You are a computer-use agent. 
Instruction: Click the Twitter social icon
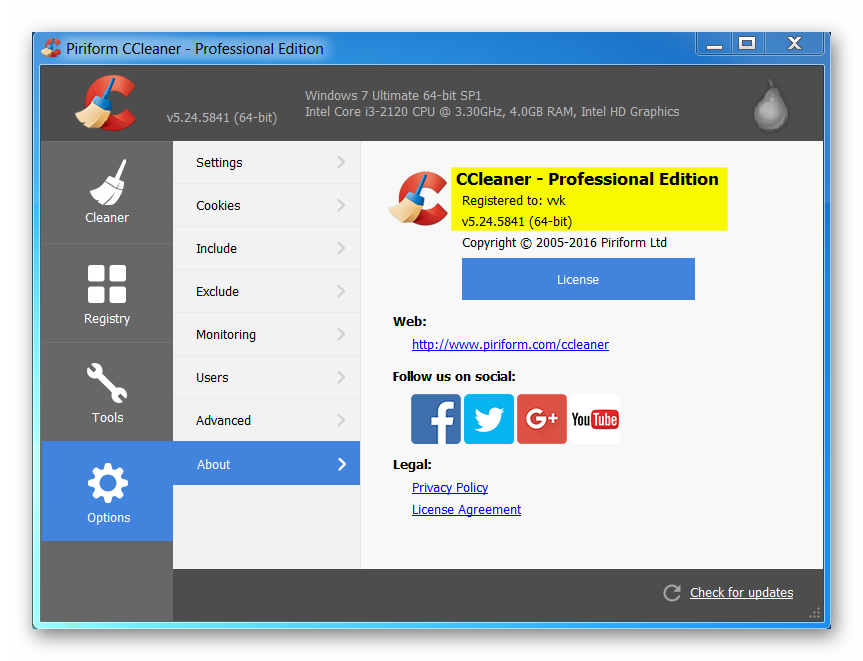point(489,419)
